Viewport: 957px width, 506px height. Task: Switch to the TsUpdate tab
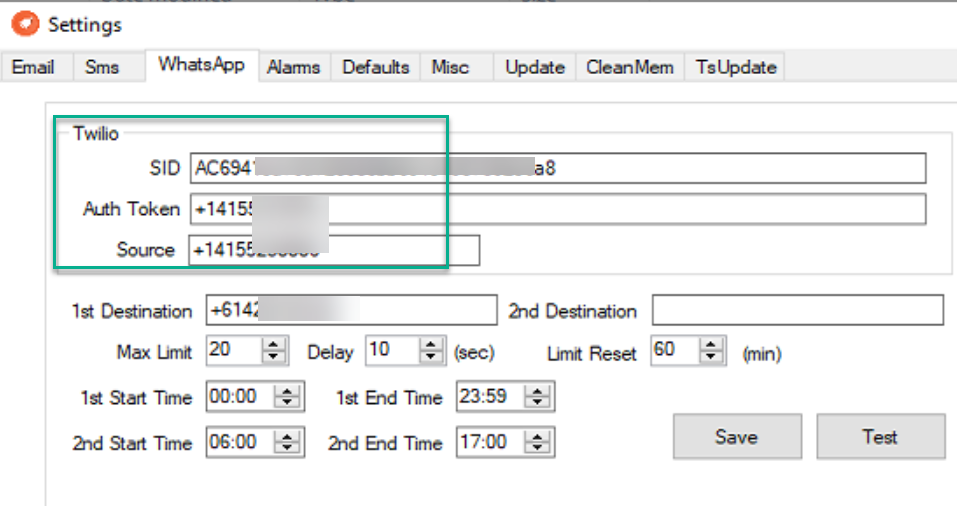736,67
